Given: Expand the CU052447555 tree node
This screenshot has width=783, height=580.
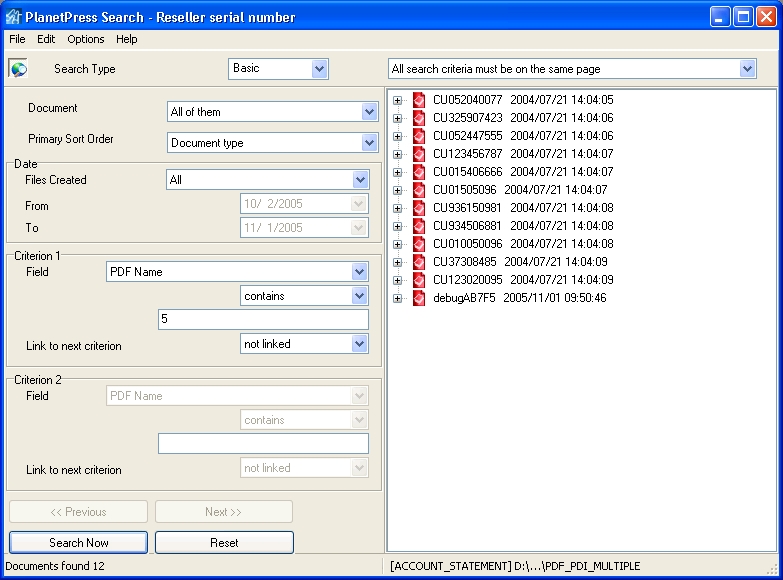Looking at the screenshot, I should (x=397, y=136).
